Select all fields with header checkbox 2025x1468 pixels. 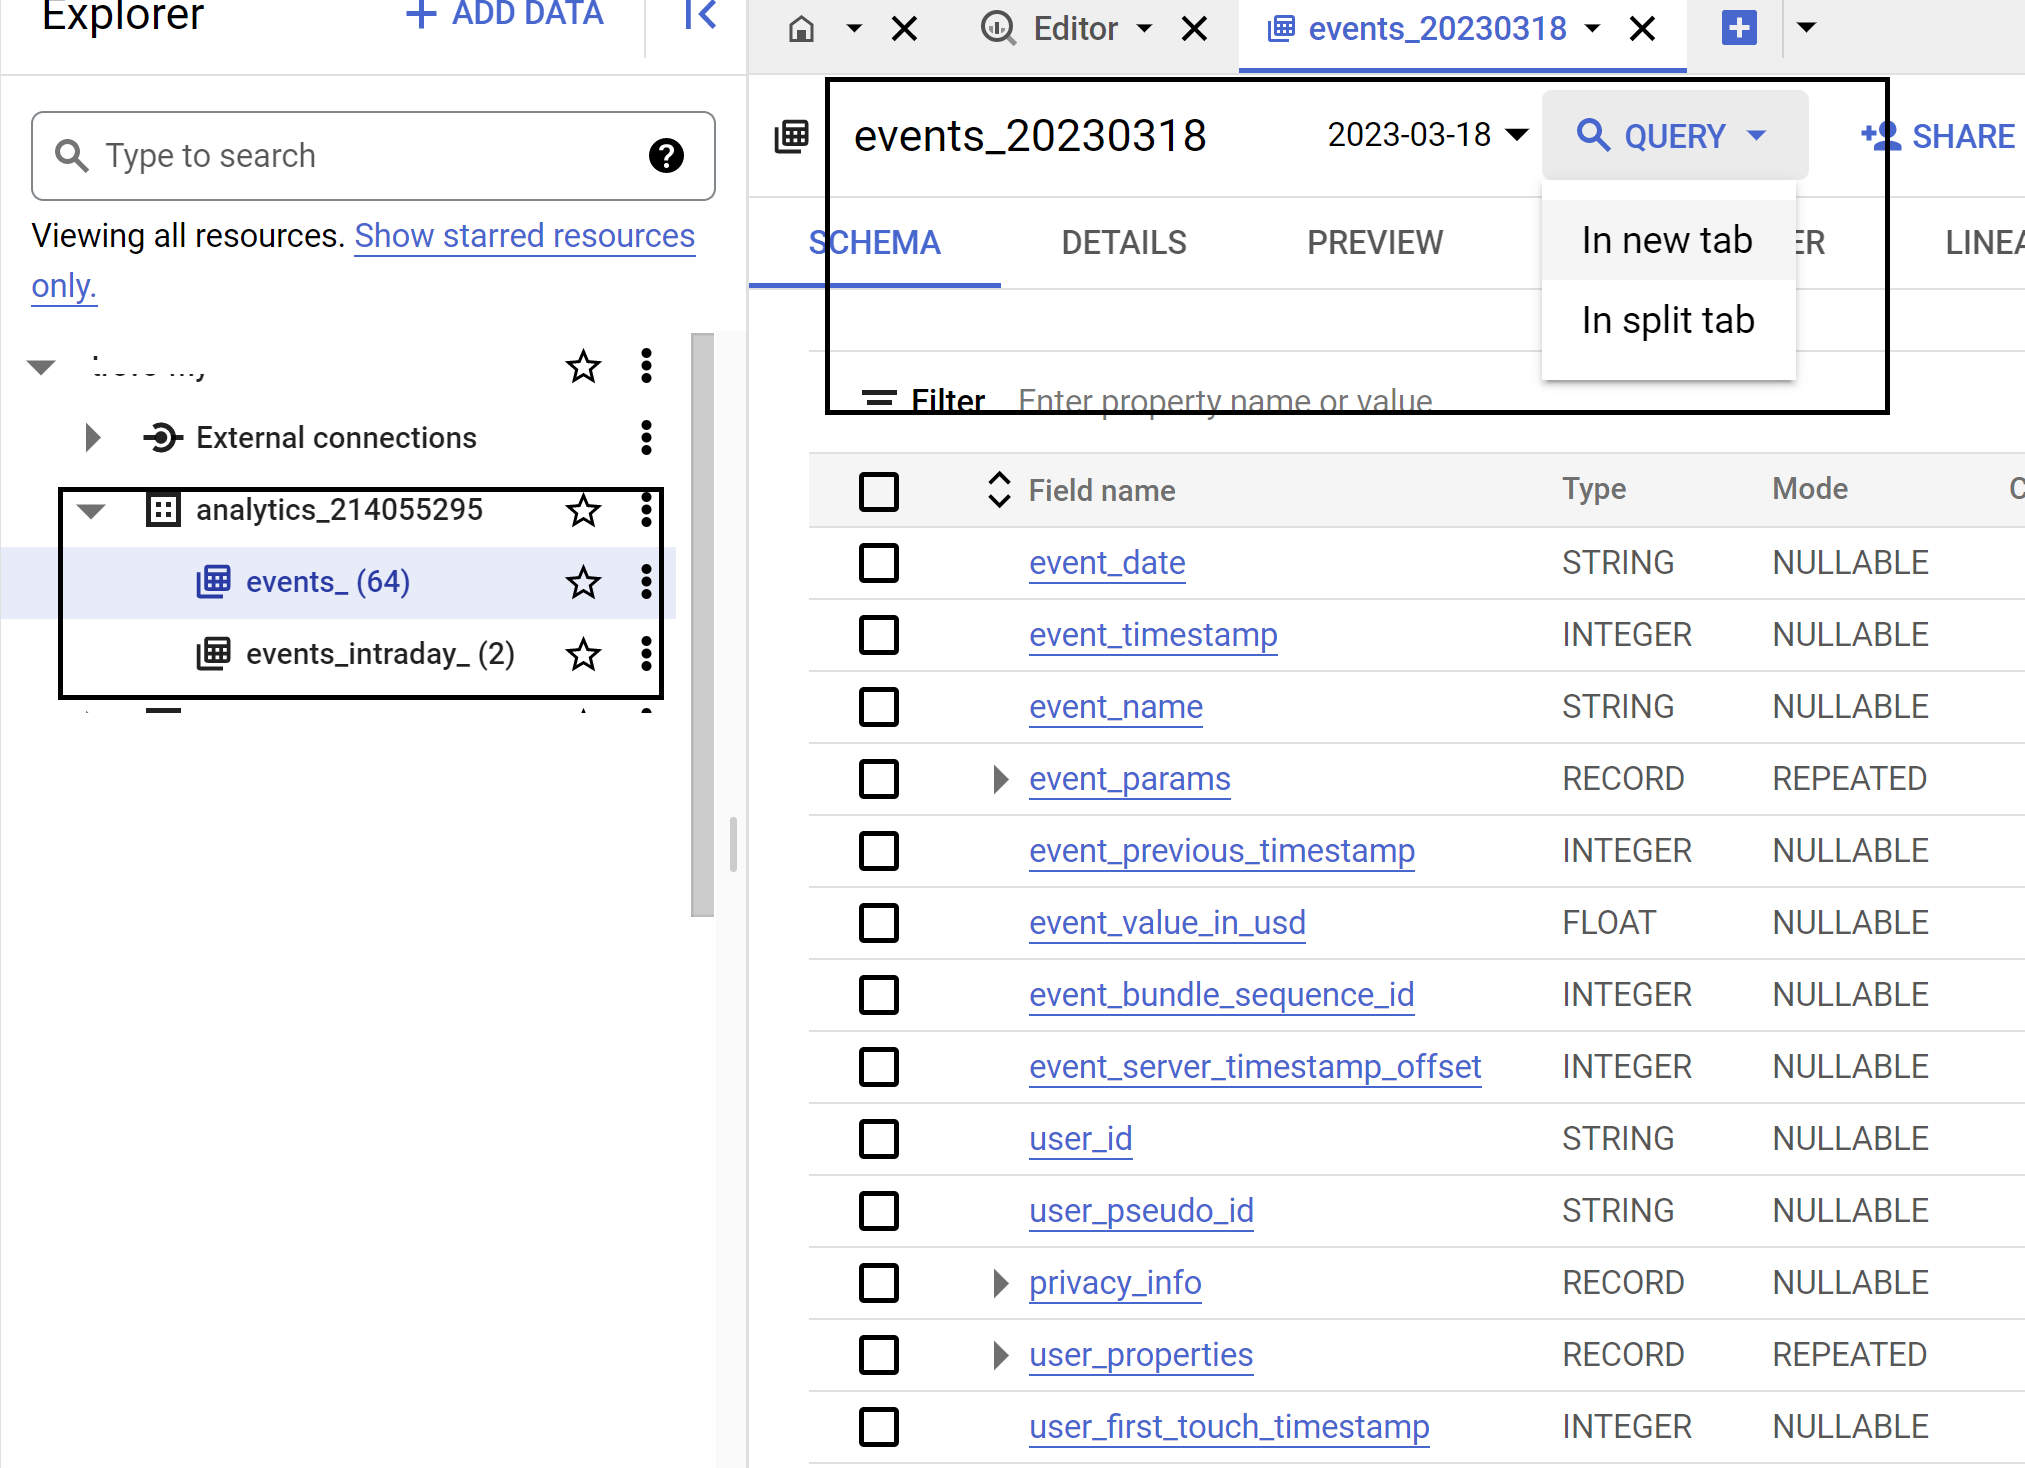click(879, 491)
